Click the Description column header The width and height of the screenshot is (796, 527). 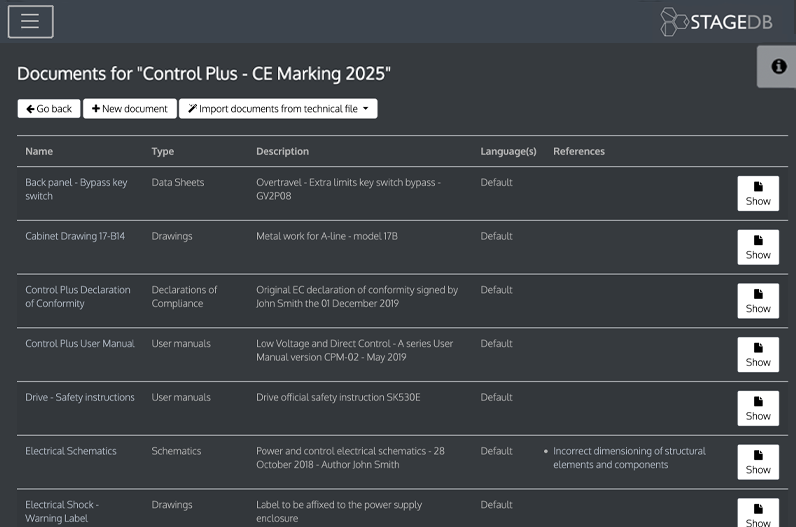click(282, 151)
